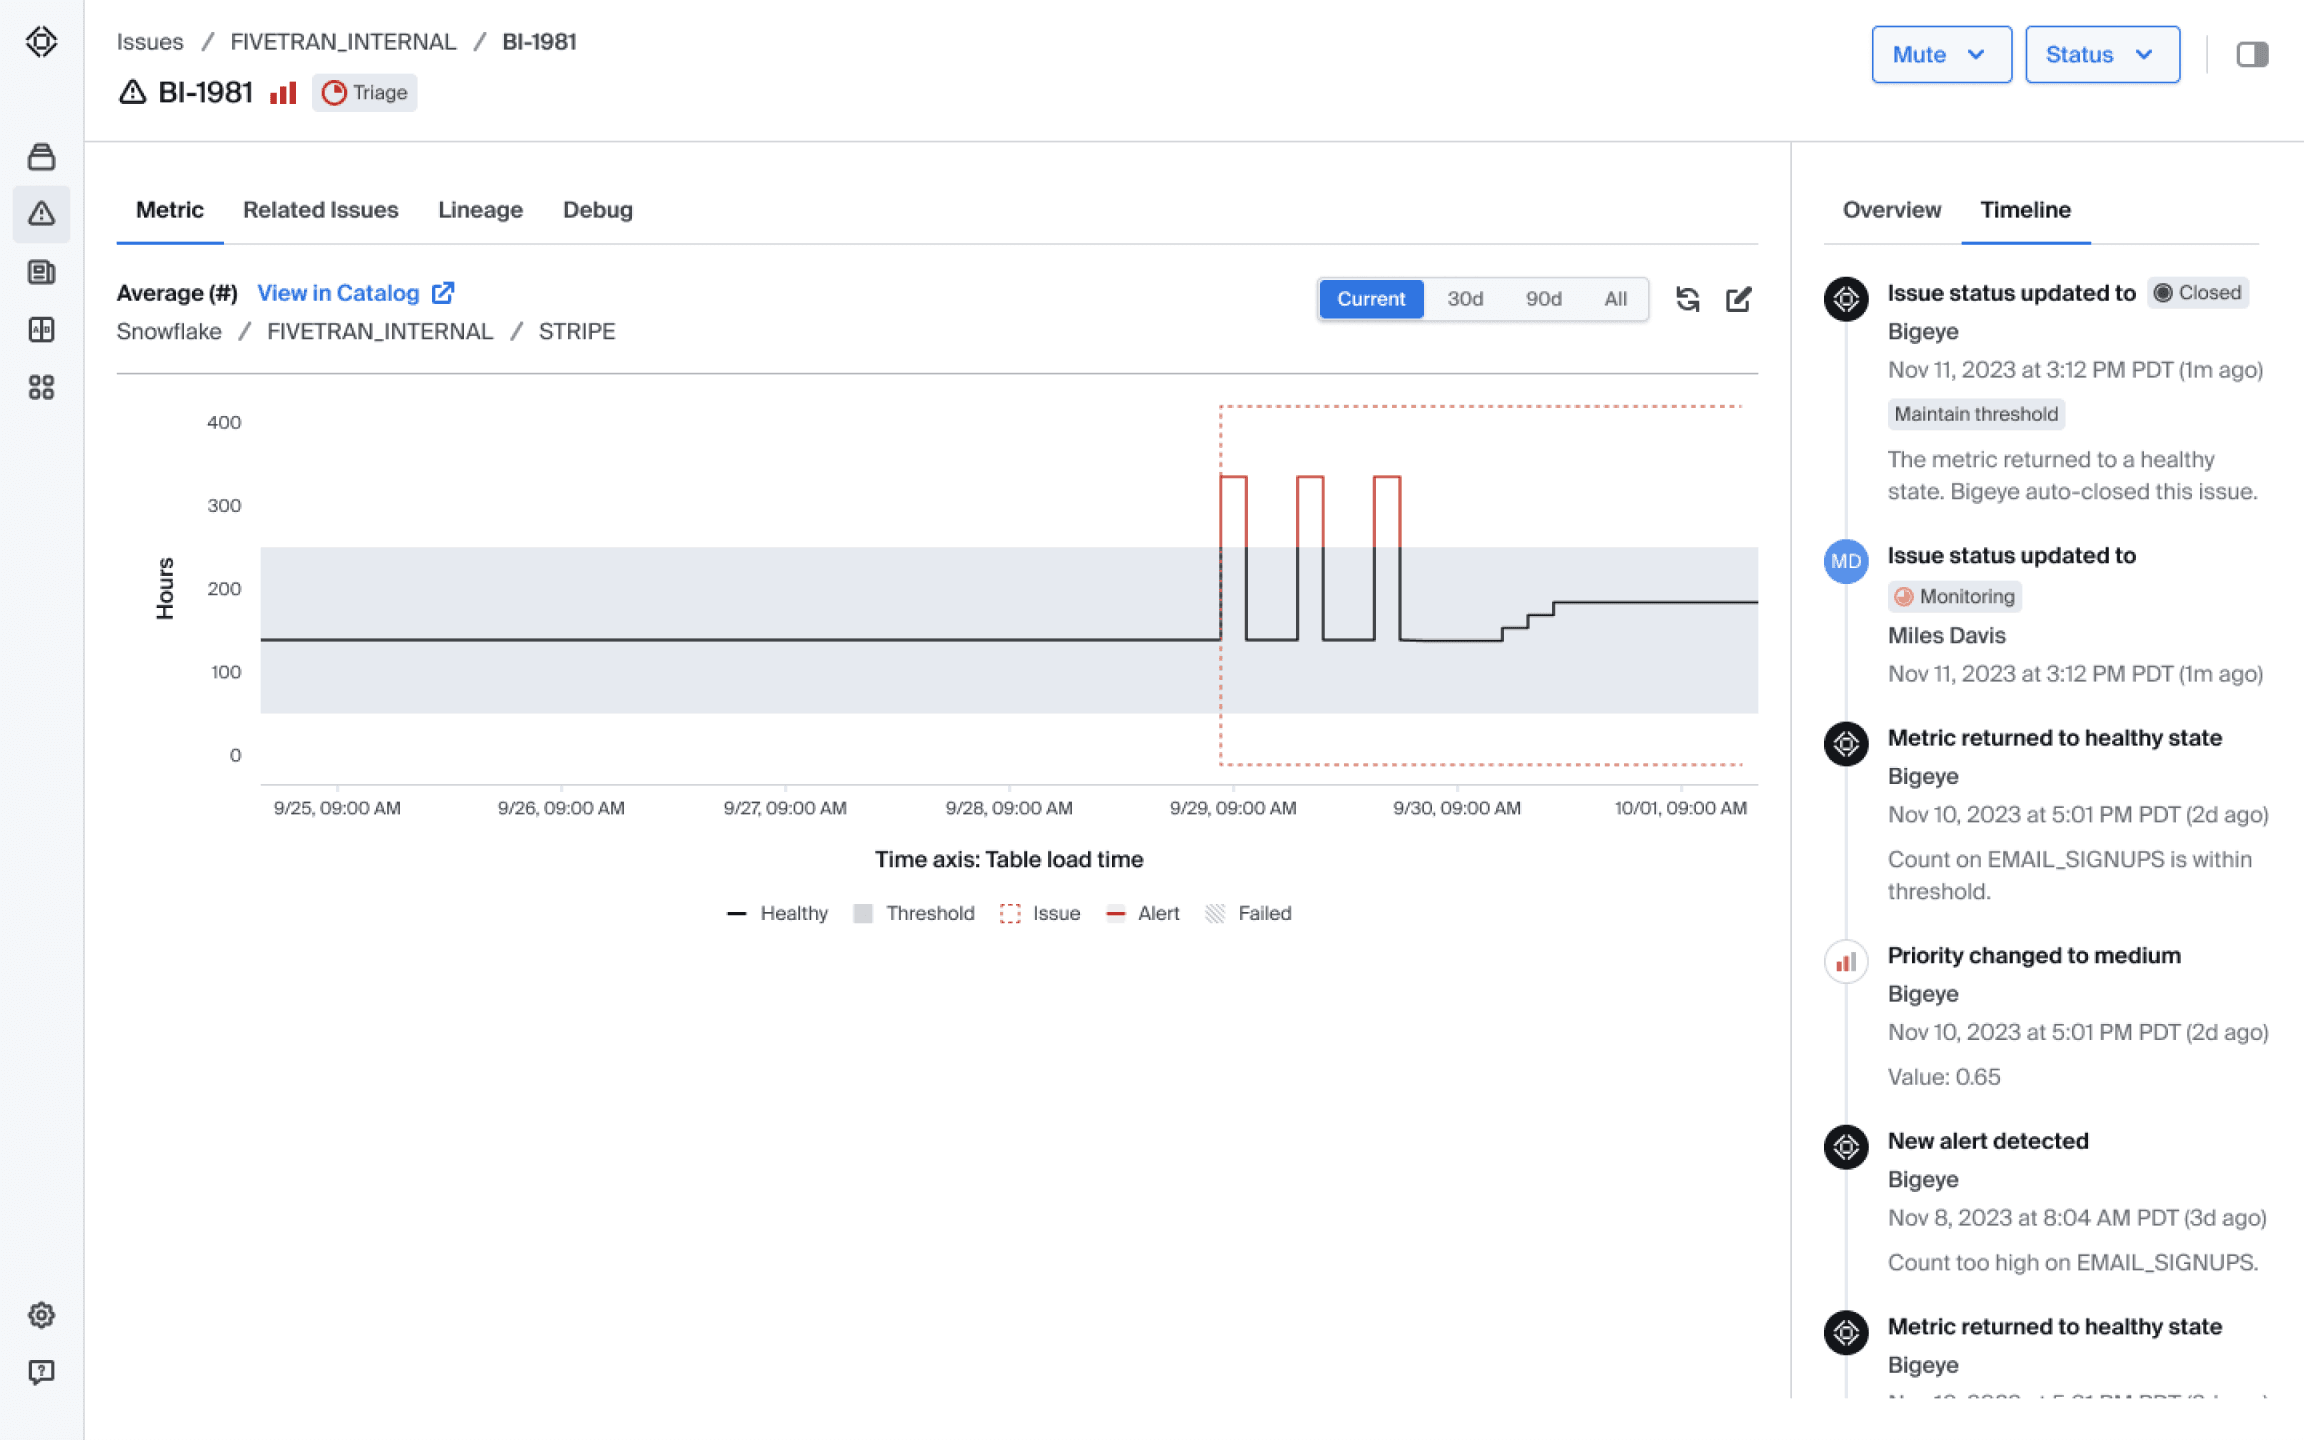This screenshot has width=2304, height=1440.
Task: Click the first red alert spike on chart
Action: (x=1233, y=510)
